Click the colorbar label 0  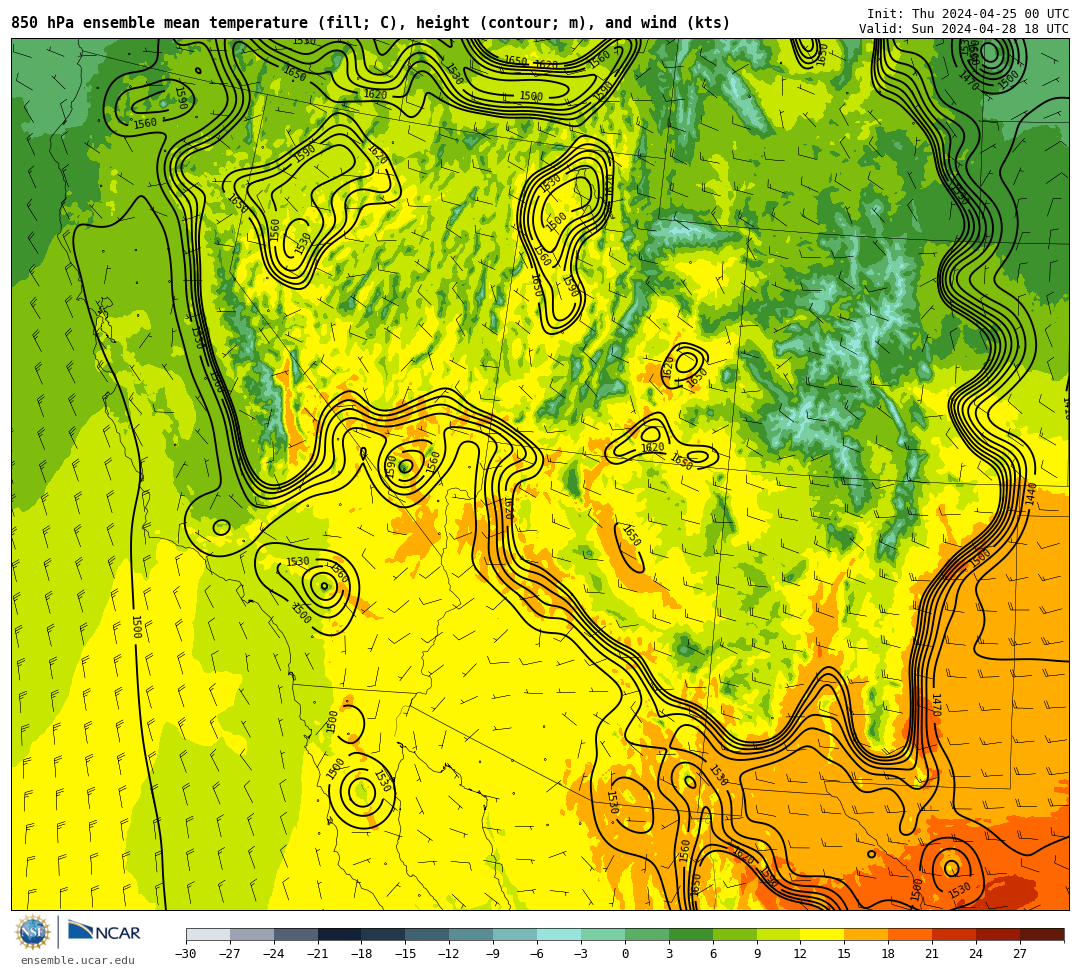(x=625, y=954)
